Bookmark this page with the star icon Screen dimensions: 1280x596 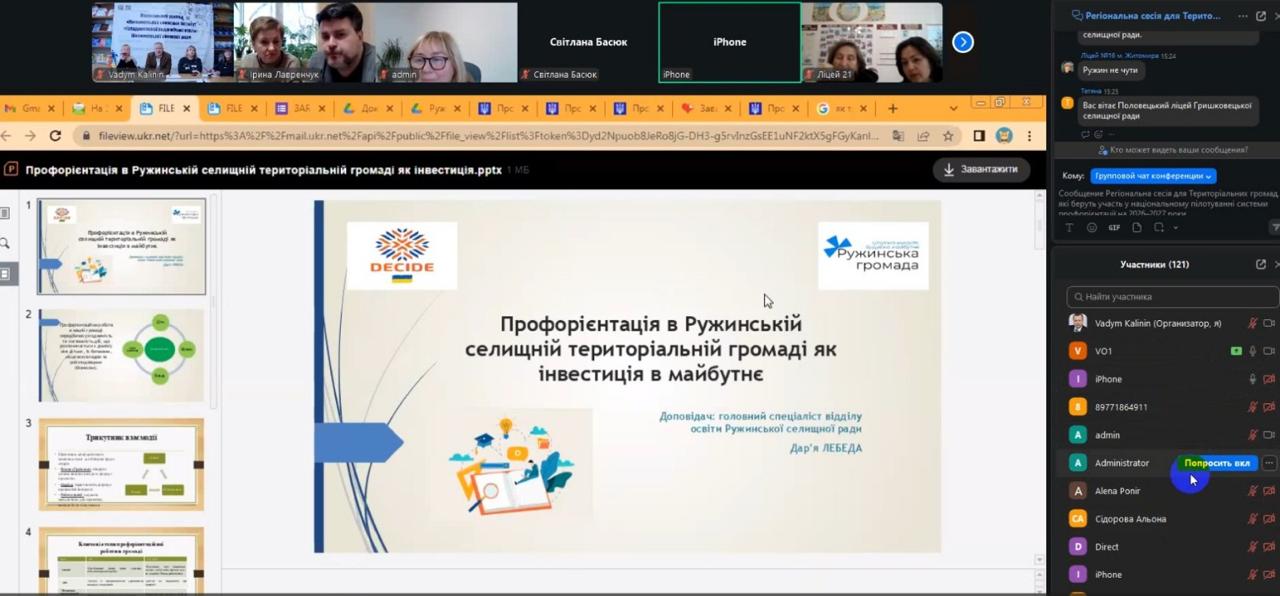click(948, 136)
